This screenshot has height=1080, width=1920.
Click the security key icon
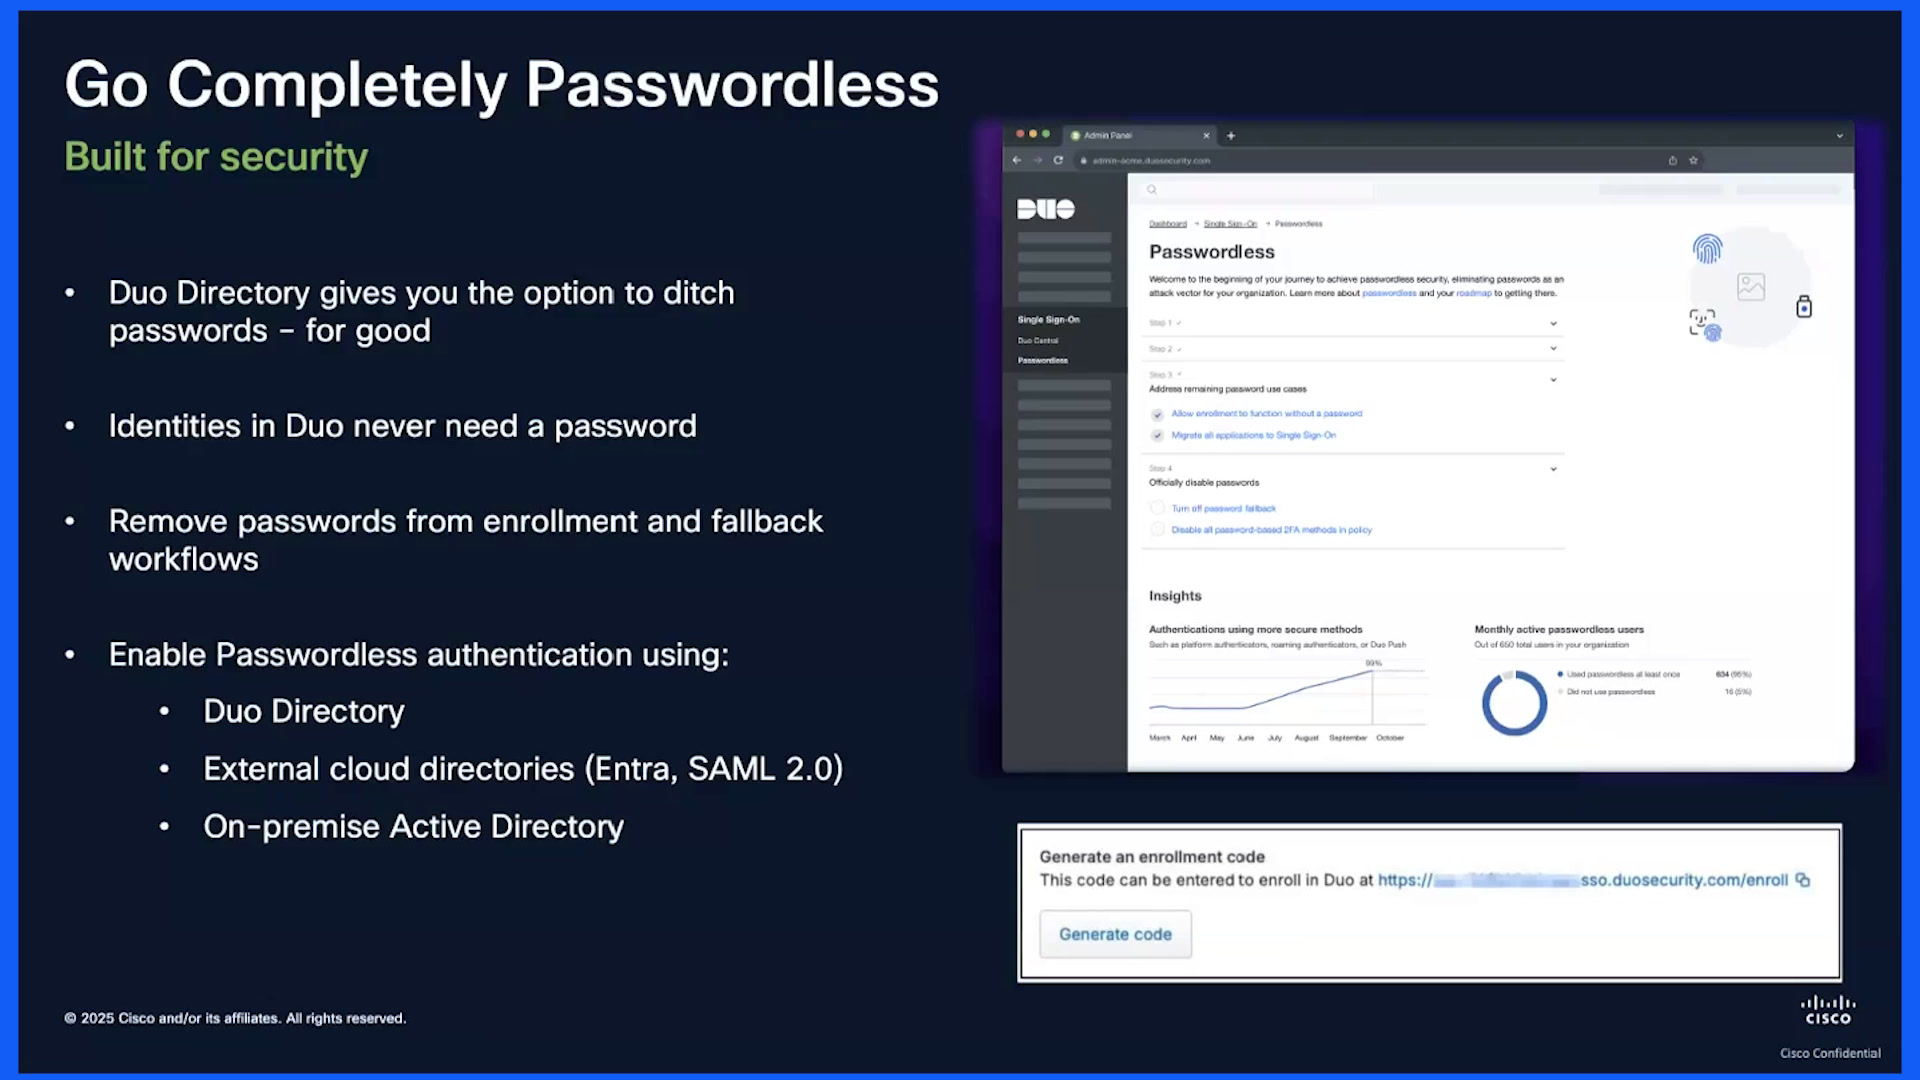[1804, 306]
